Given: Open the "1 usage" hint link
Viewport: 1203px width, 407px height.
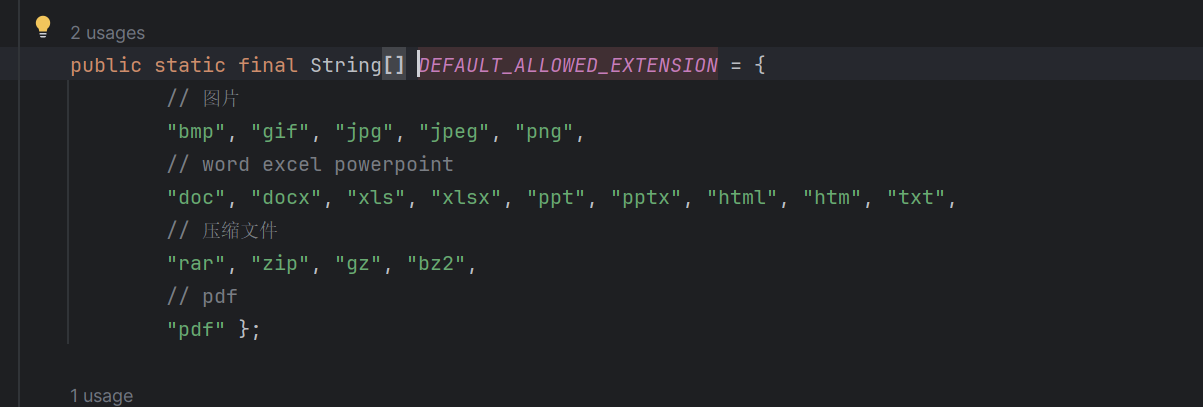Looking at the screenshot, I should [x=101, y=396].
